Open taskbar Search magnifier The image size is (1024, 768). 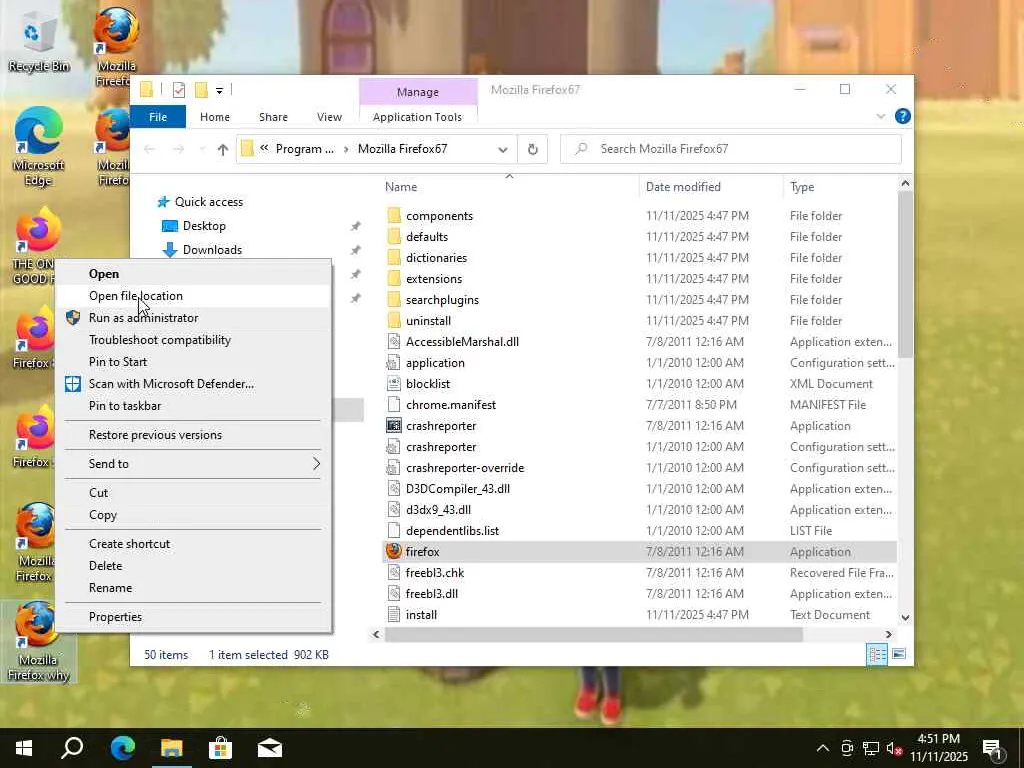point(72,748)
